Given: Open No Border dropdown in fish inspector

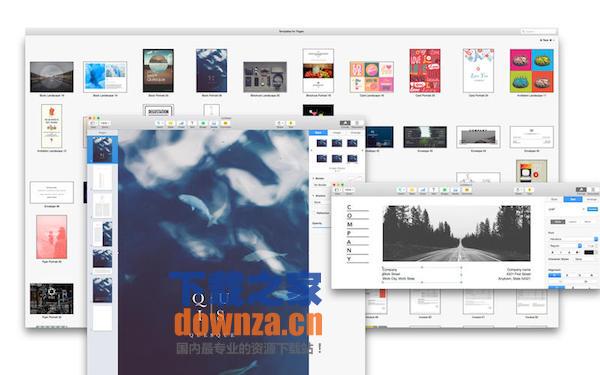Looking at the screenshot, I should 321,185.
